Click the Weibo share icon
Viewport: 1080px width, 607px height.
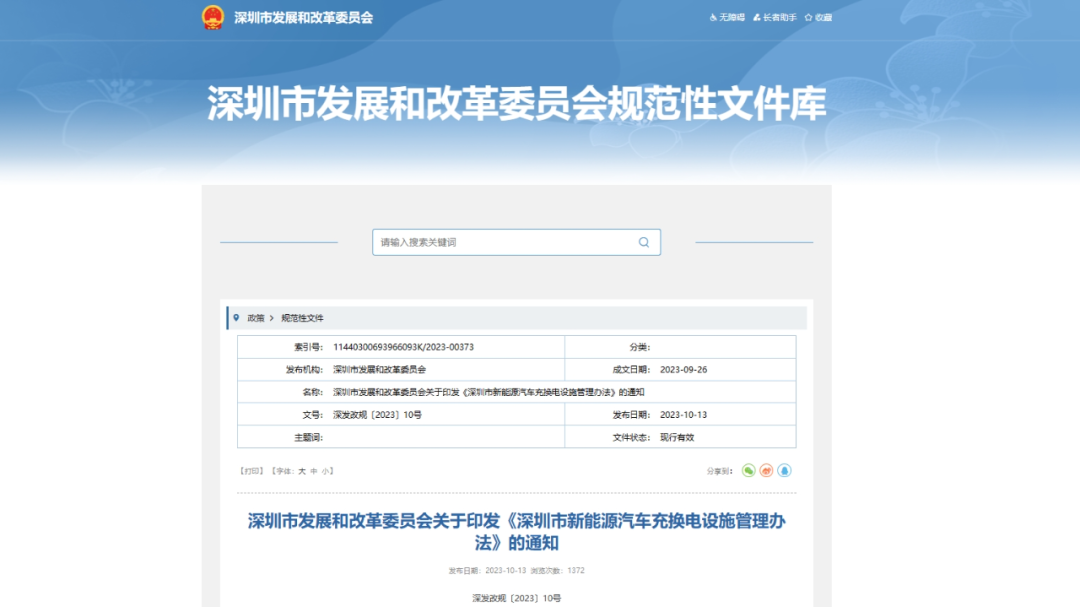point(766,471)
